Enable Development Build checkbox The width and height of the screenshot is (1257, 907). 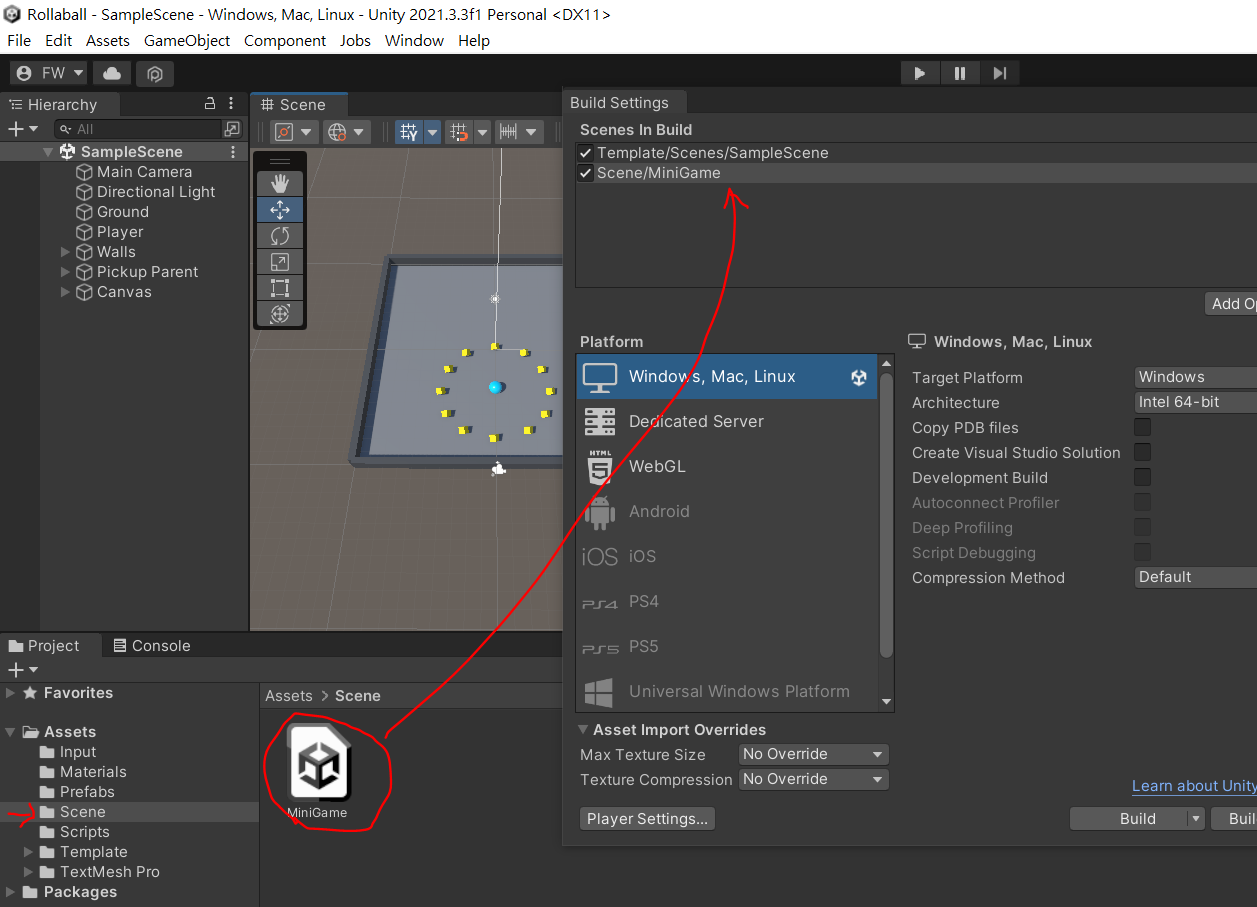1142,478
